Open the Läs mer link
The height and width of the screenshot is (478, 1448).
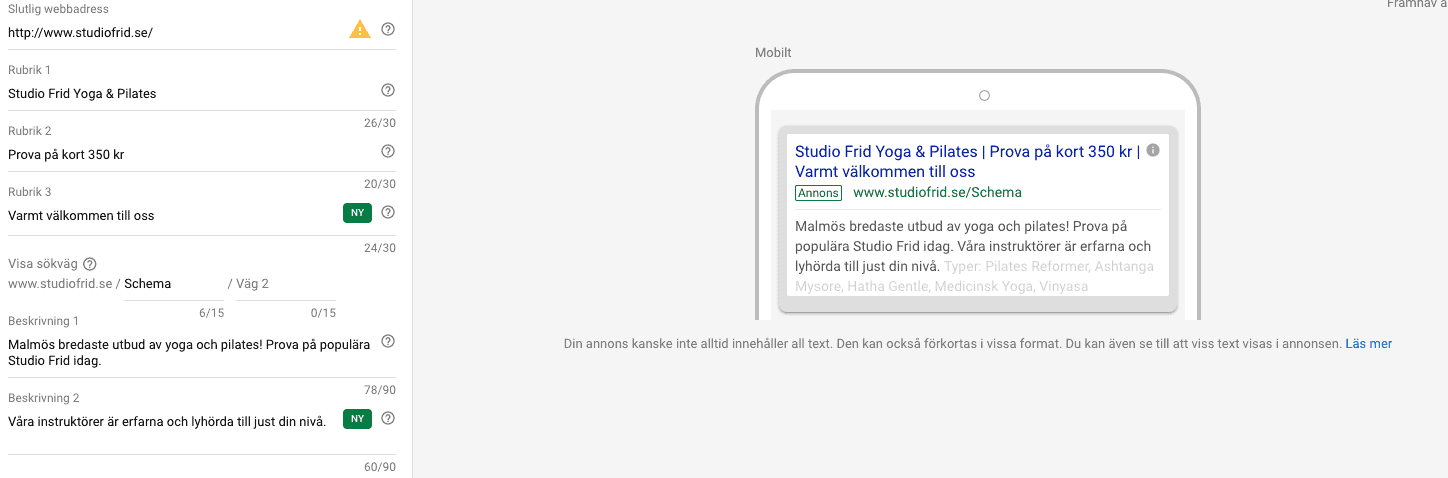pos(1368,344)
